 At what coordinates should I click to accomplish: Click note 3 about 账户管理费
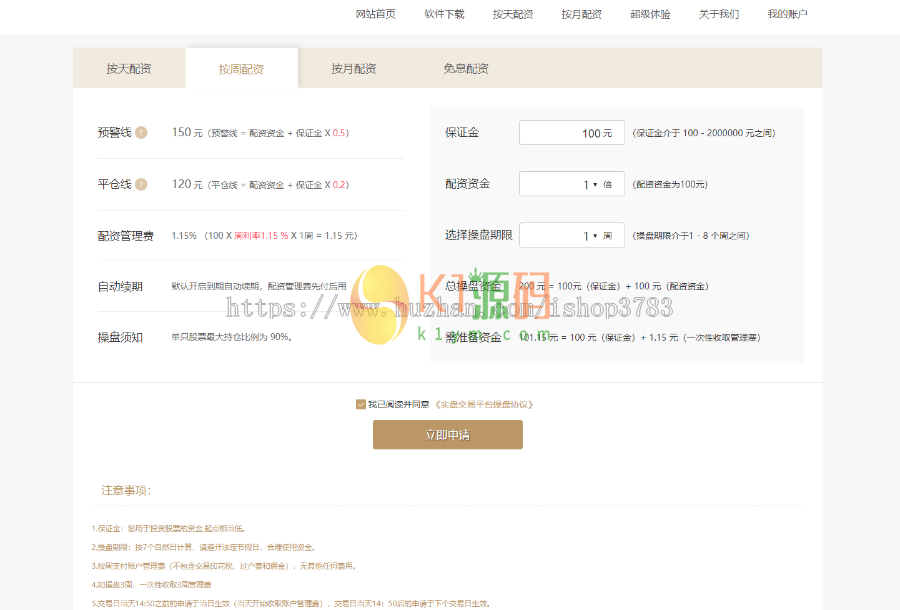[224, 566]
